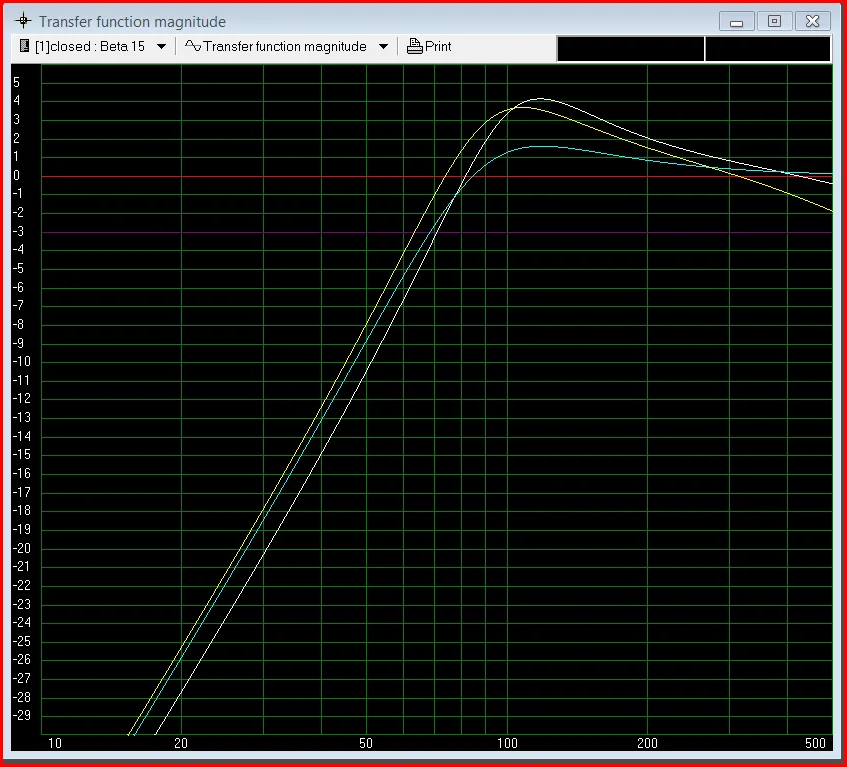Viewport: 847px width, 767px height.
Task: Expand the Transfer function magnitude dropdown arrow
Action: click(381, 46)
